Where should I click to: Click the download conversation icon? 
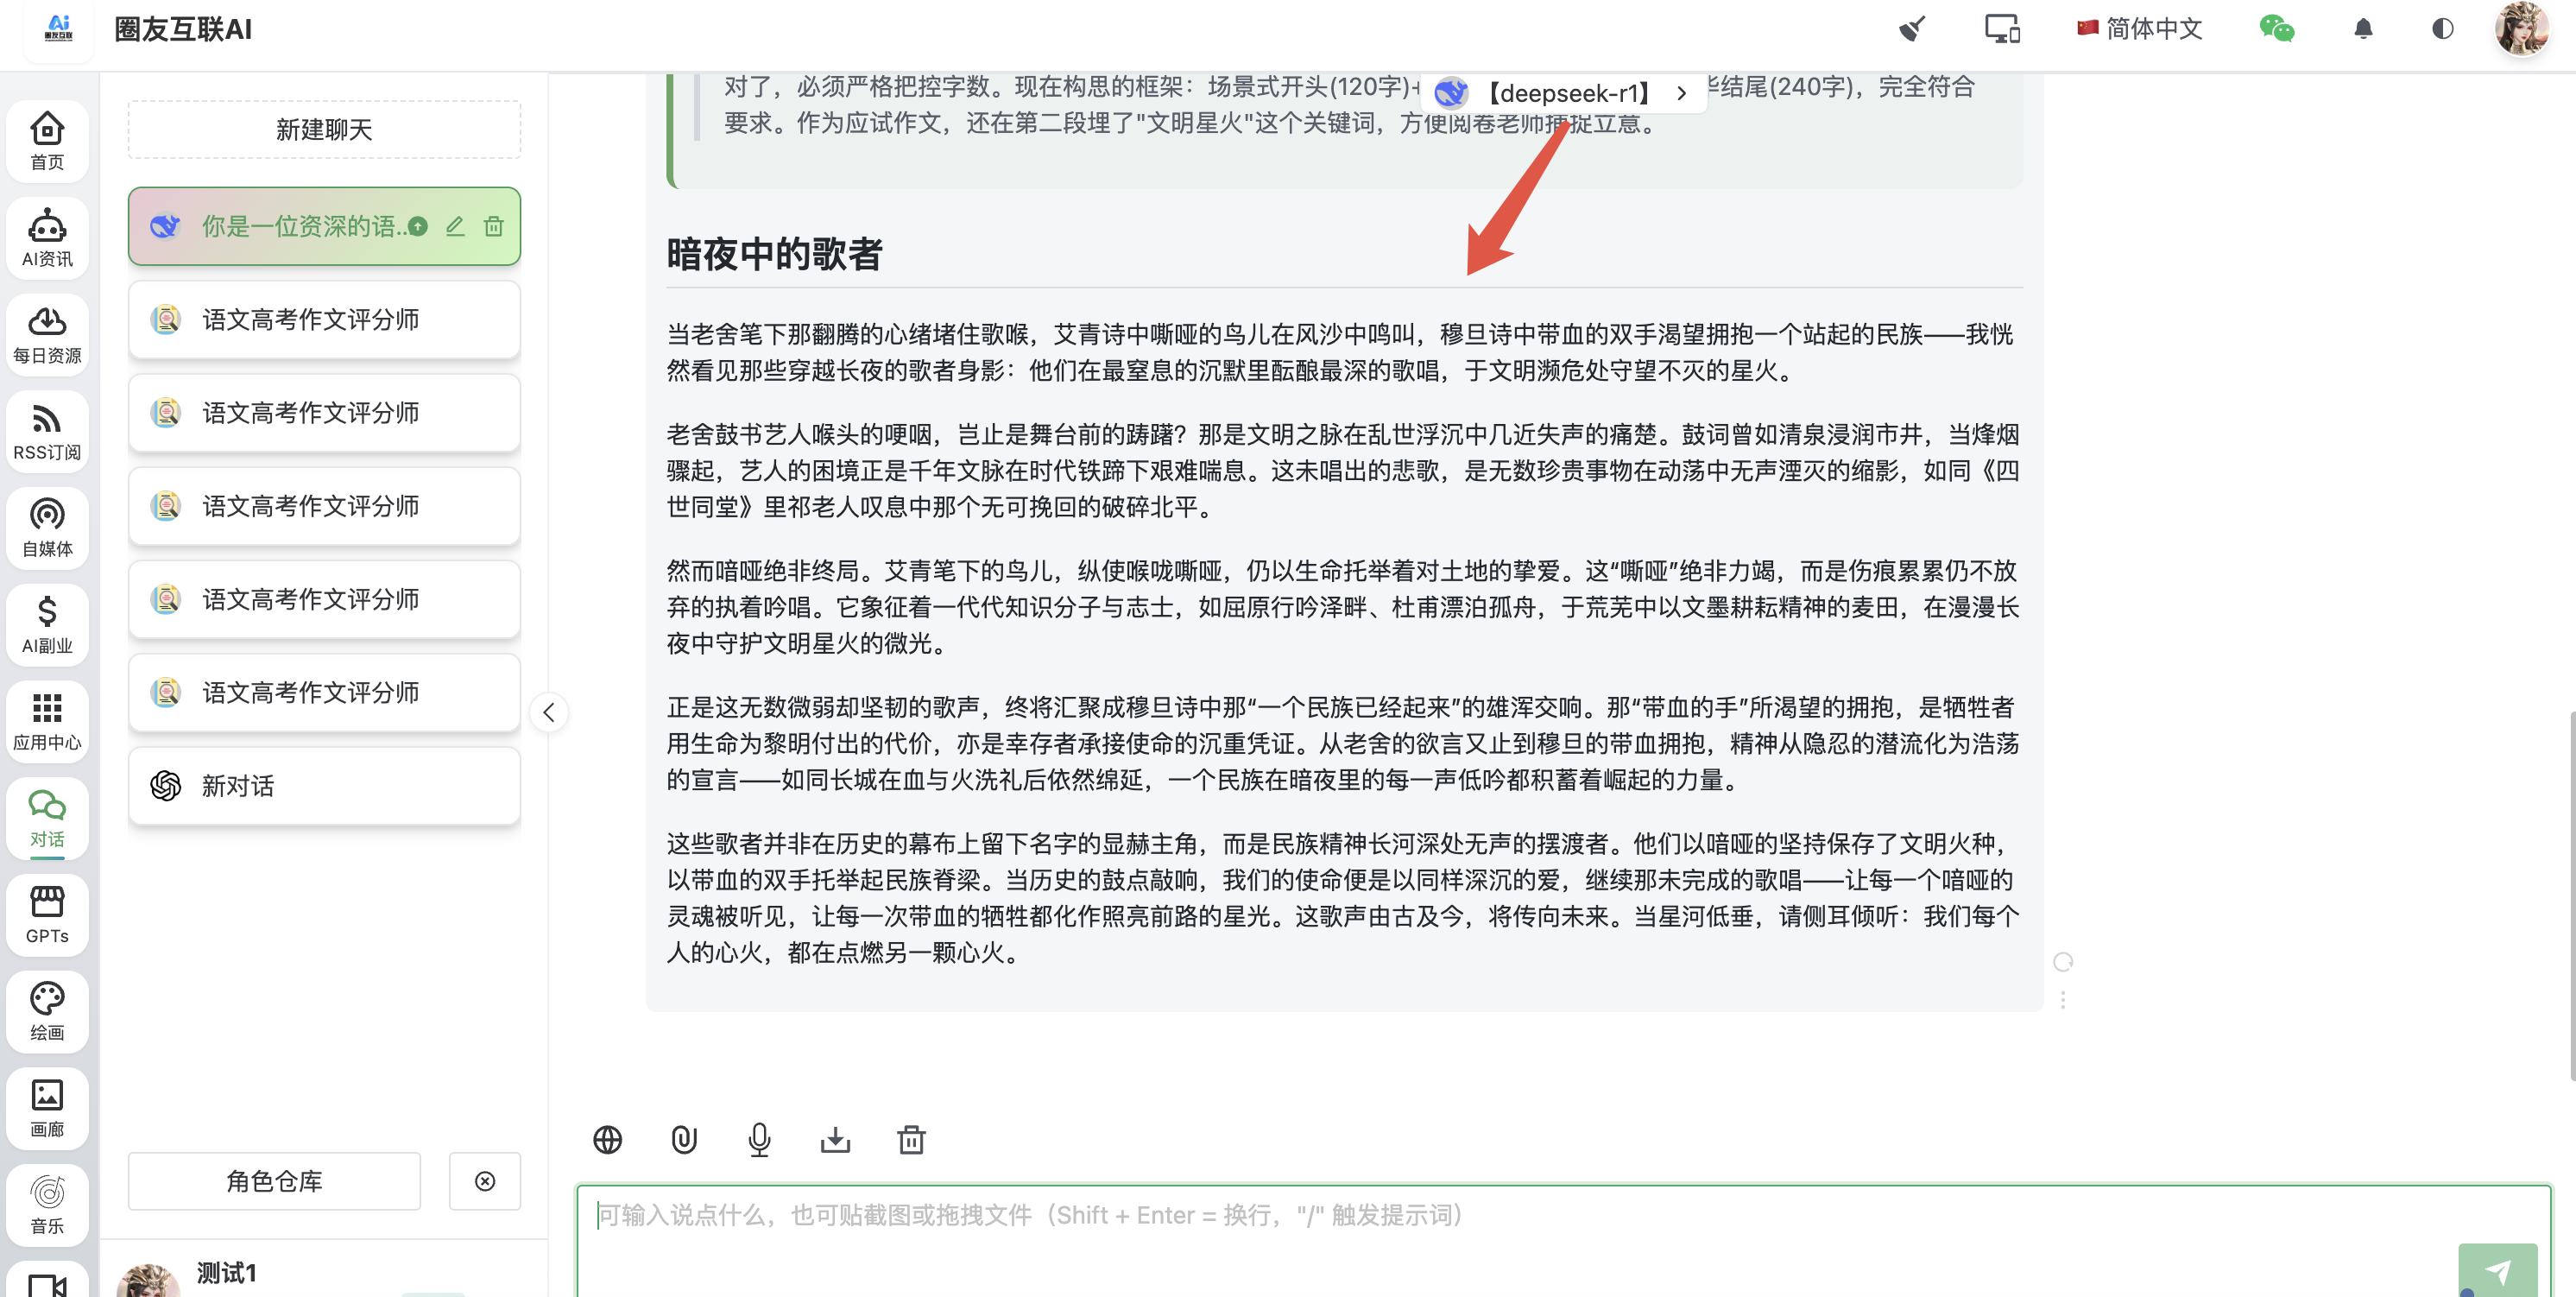pos(835,1139)
